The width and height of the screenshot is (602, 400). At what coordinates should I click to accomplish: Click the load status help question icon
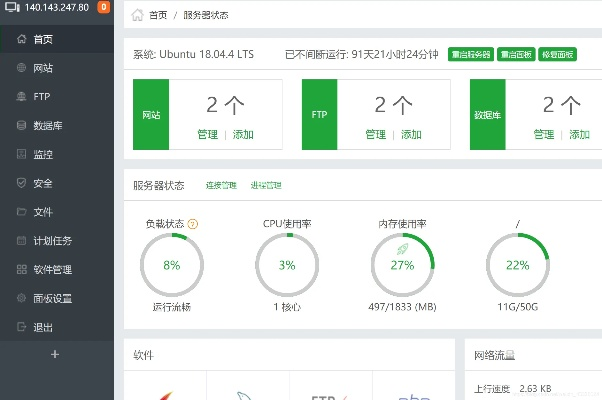(x=193, y=224)
